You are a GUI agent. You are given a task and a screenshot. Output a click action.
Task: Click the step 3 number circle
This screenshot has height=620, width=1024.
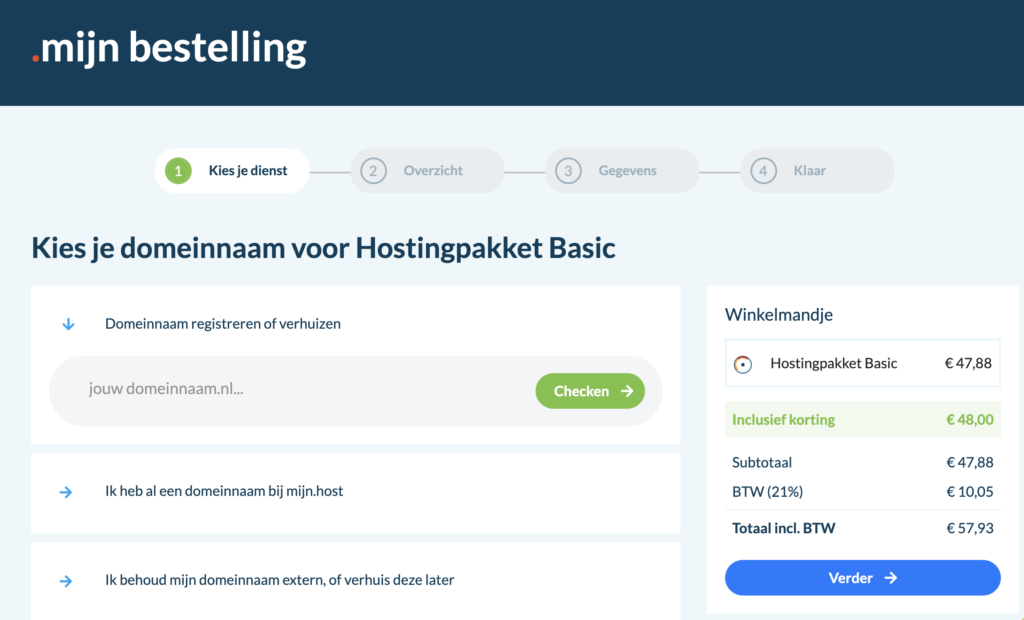(x=568, y=171)
